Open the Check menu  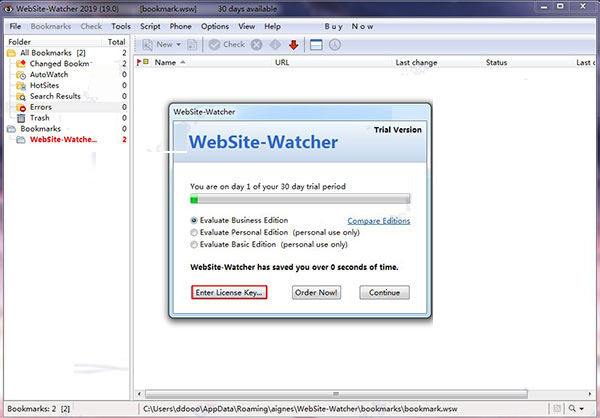tap(91, 26)
